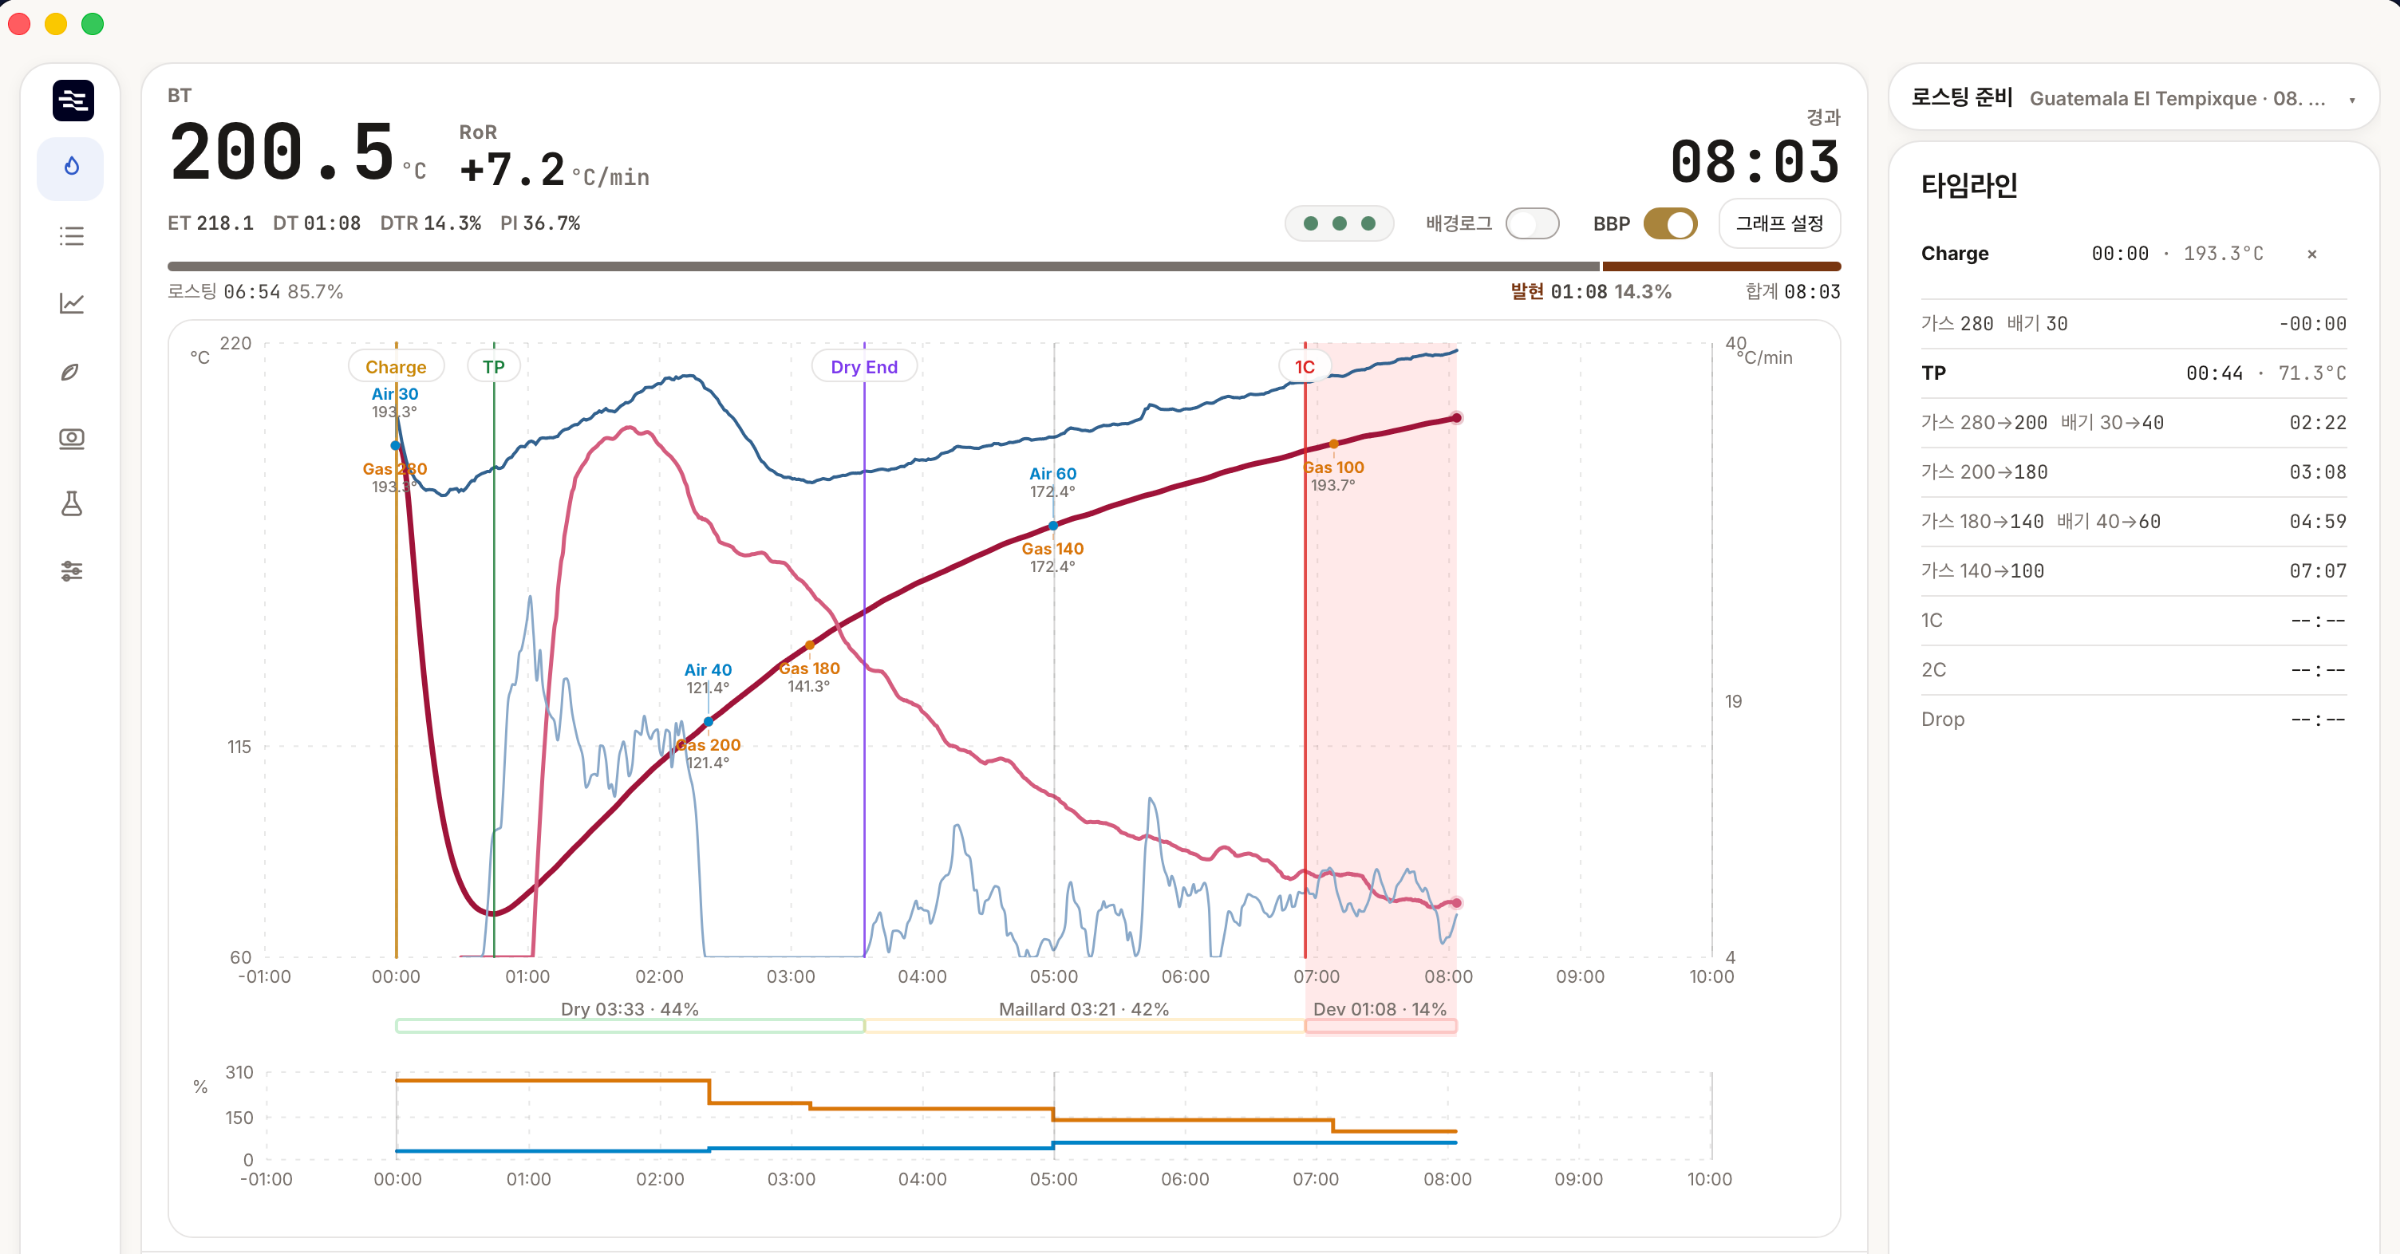The height and width of the screenshot is (1254, 2400).
Task: Click the DTR 14.3% readout
Action: click(430, 223)
